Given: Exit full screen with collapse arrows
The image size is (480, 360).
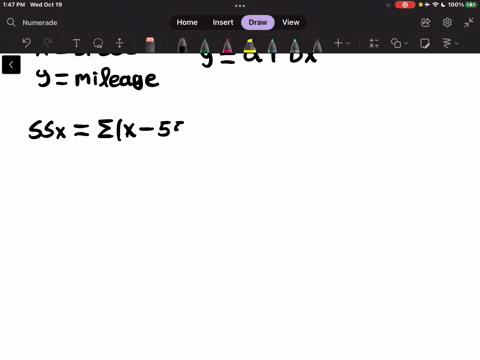Looking at the screenshot, I should point(469,22).
